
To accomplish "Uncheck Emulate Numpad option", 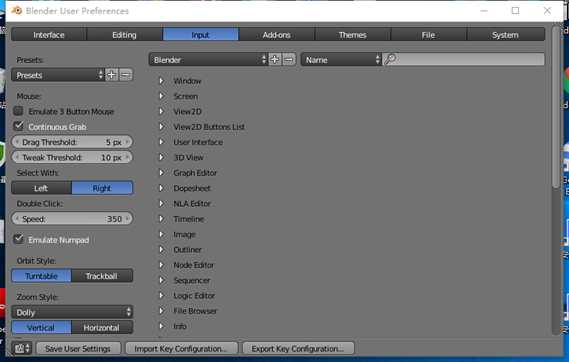I will click(x=18, y=239).
